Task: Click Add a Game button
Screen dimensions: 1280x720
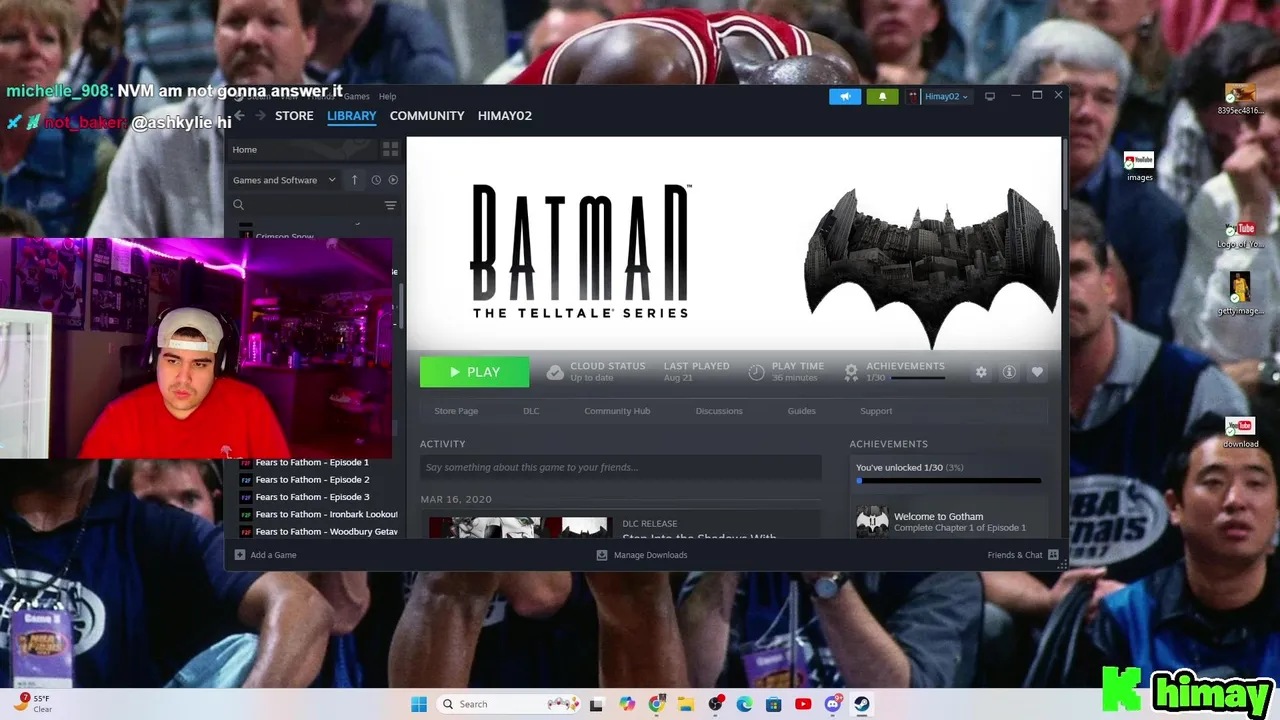Action: [265, 555]
